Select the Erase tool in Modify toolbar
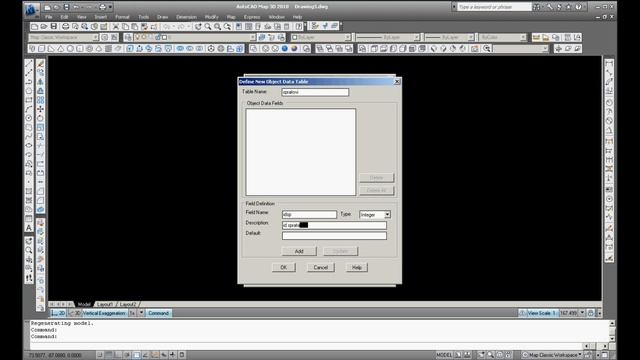 click(x=40, y=64)
